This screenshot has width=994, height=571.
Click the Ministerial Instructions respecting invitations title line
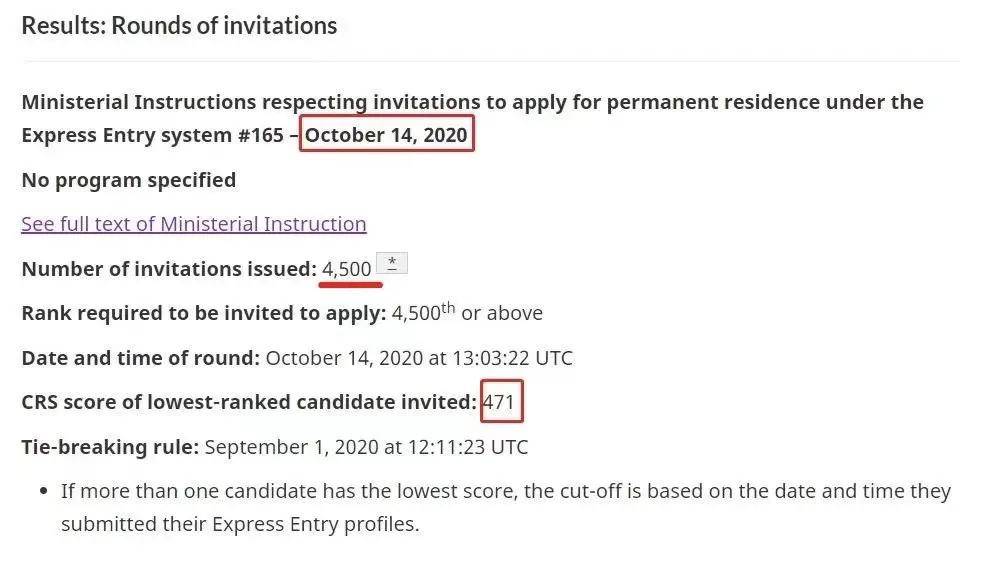(472, 102)
